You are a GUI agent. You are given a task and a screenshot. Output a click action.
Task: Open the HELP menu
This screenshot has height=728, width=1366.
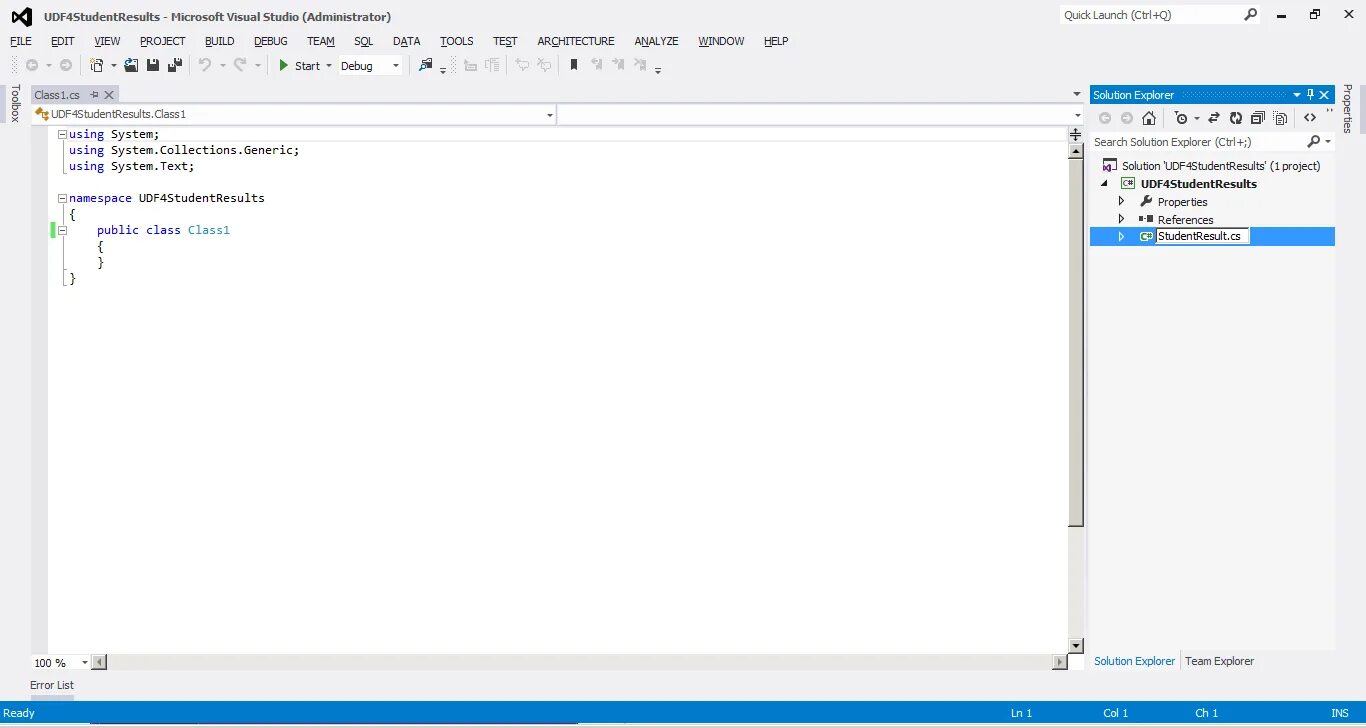click(x=776, y=41)
